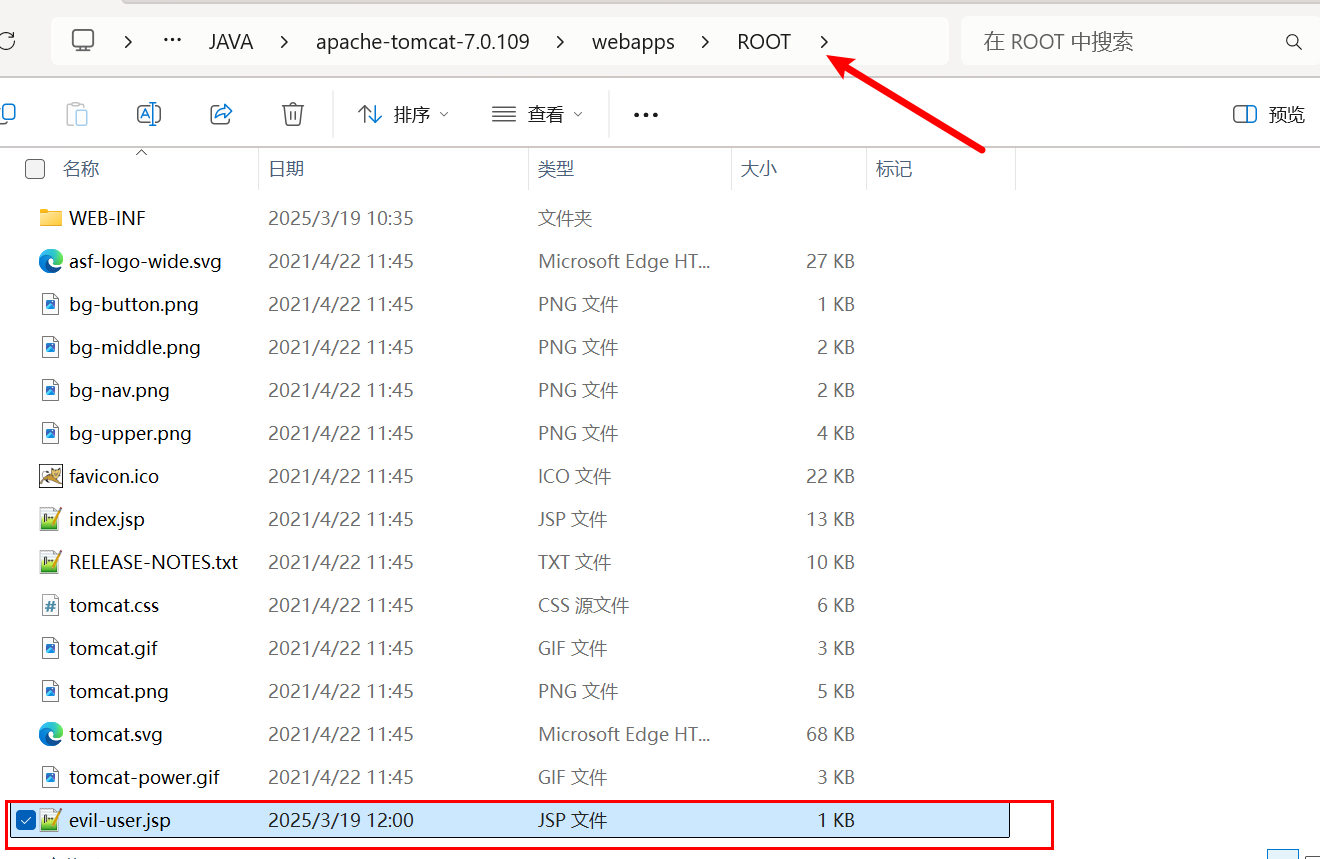The height and width of the screenshot is (859, 1320).
Task: Click the delete trash can icon
Action: pos(292,114)
